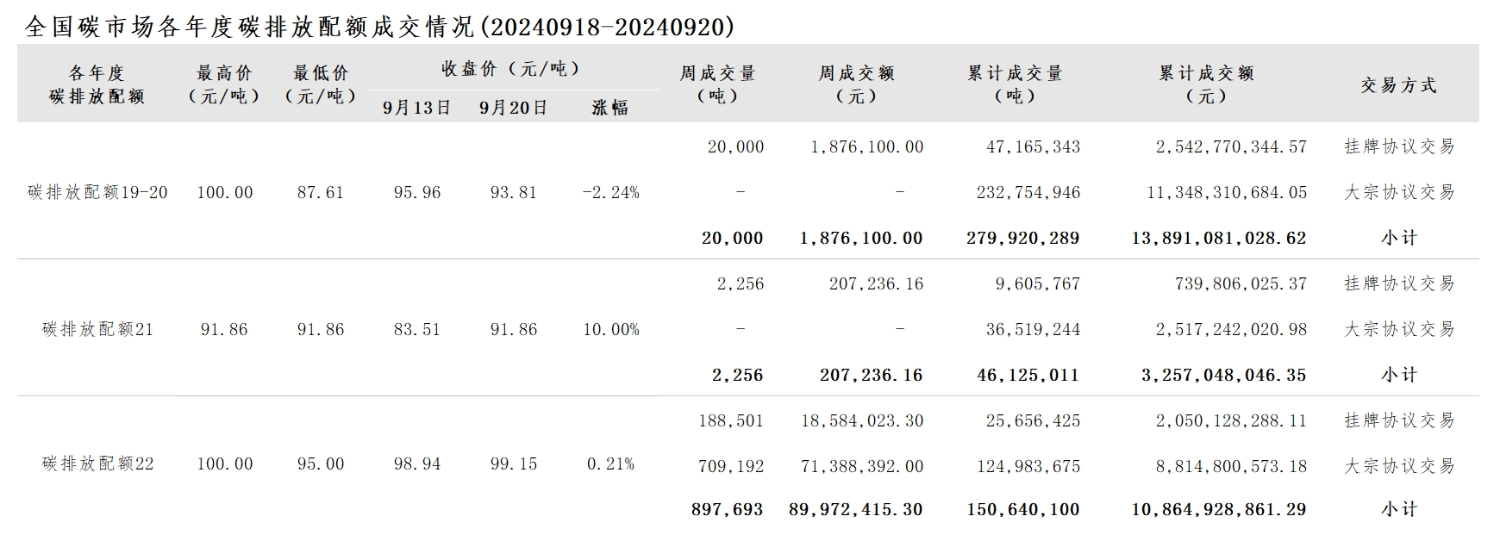Select the 碳排放配额19-20 row label
The image size is (1500, 535).
point(97,192)
